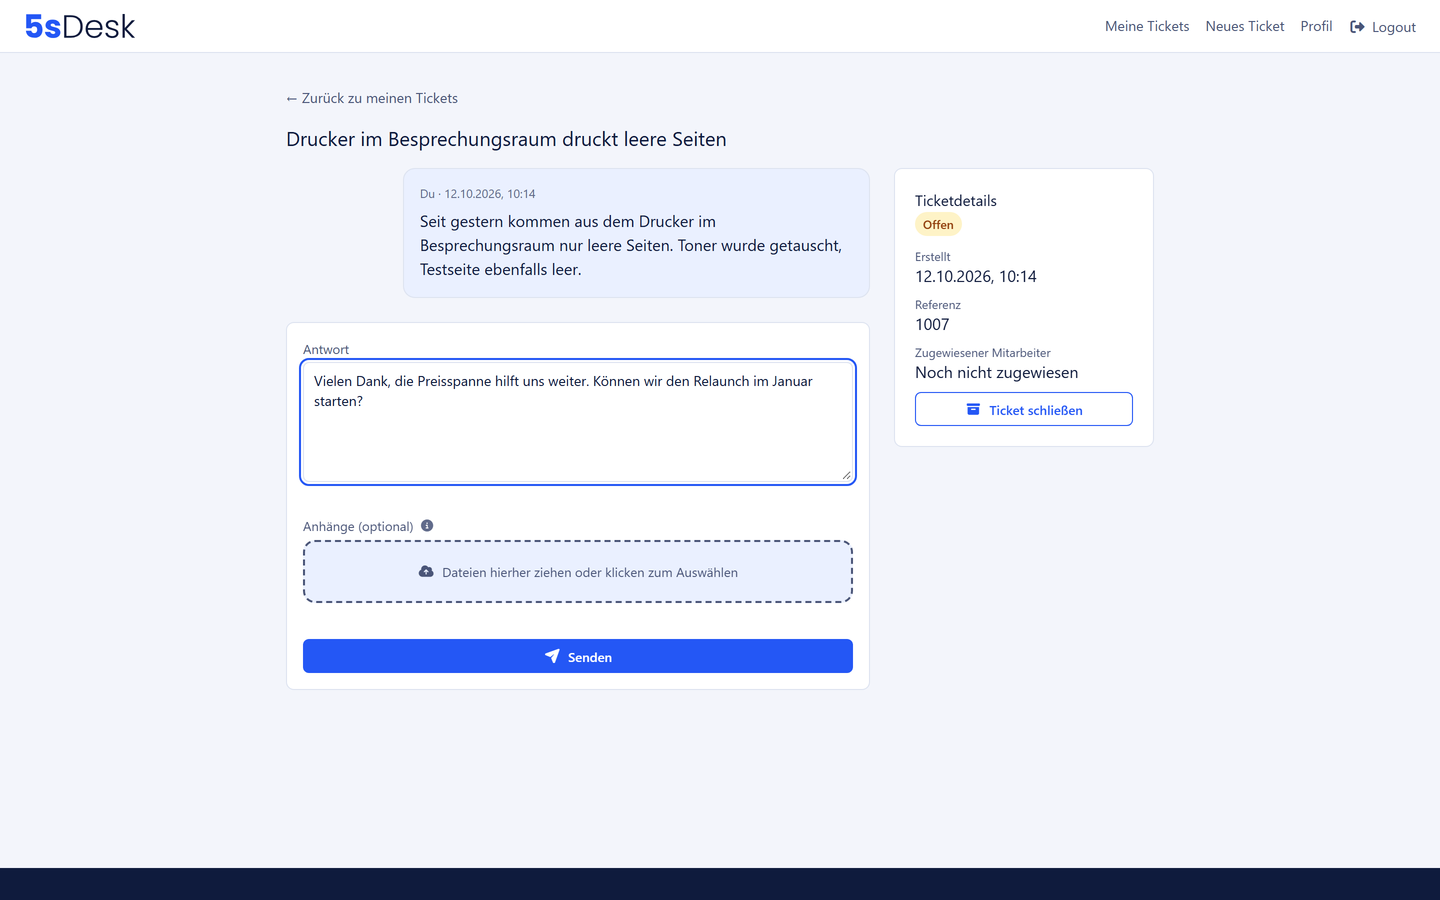The width and height of the screenshot is (1440, 900).
Task: Click the Erstellt label
Action: coord(933,257)
